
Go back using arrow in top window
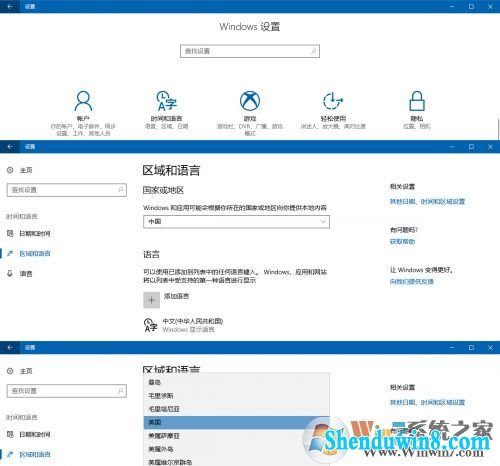point(10,6)
